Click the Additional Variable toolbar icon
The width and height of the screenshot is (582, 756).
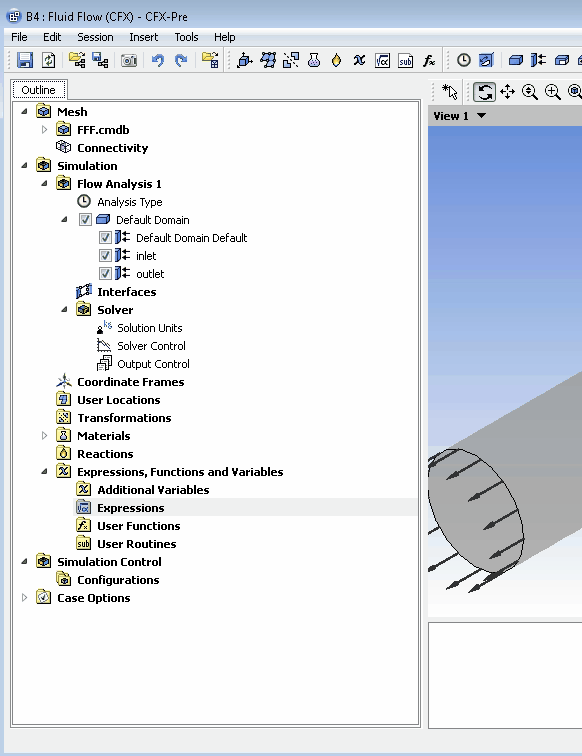click(x=359, y=60)
